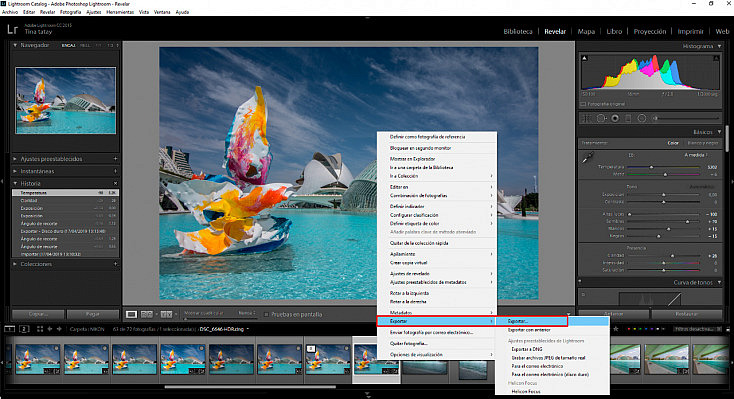Image resolution: width=734 pixels, height=399 pixels.
Task: Expand the Instantáneas panel
Action: (x=15, y=171)
